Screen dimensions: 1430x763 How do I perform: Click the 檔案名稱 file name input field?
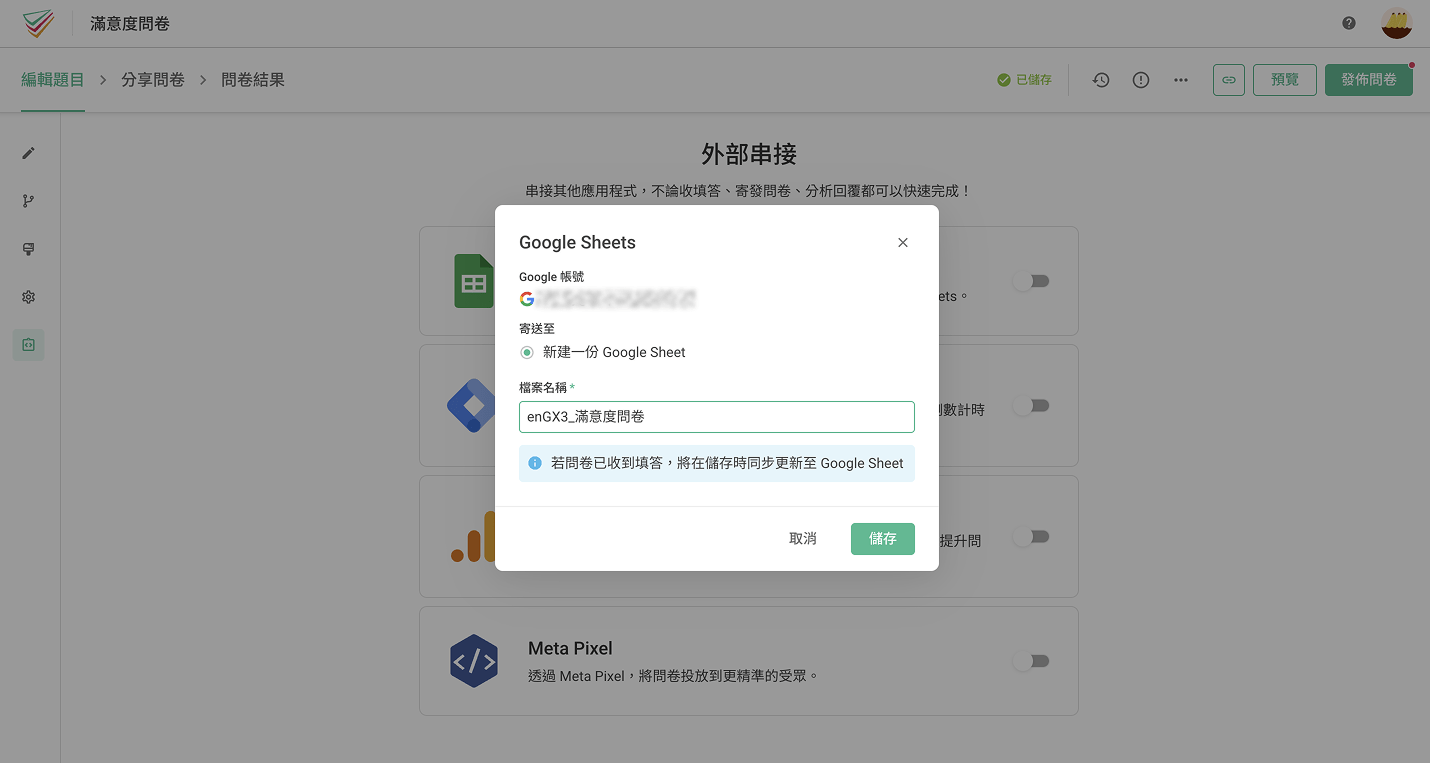[x=717, y=417]
